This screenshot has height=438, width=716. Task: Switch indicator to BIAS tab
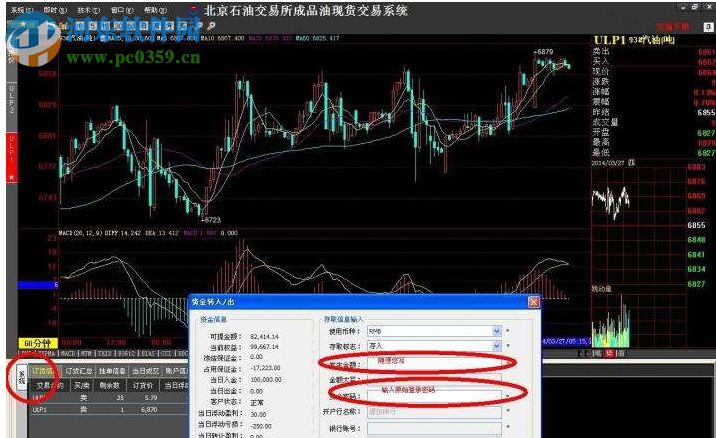coord(147,354)
